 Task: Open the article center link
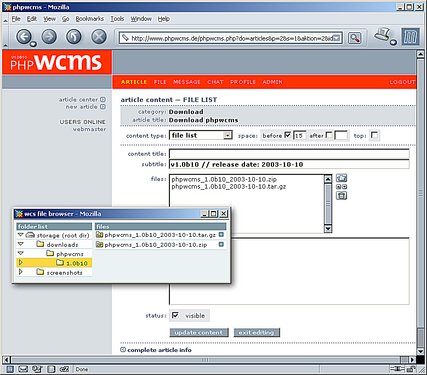78,99
